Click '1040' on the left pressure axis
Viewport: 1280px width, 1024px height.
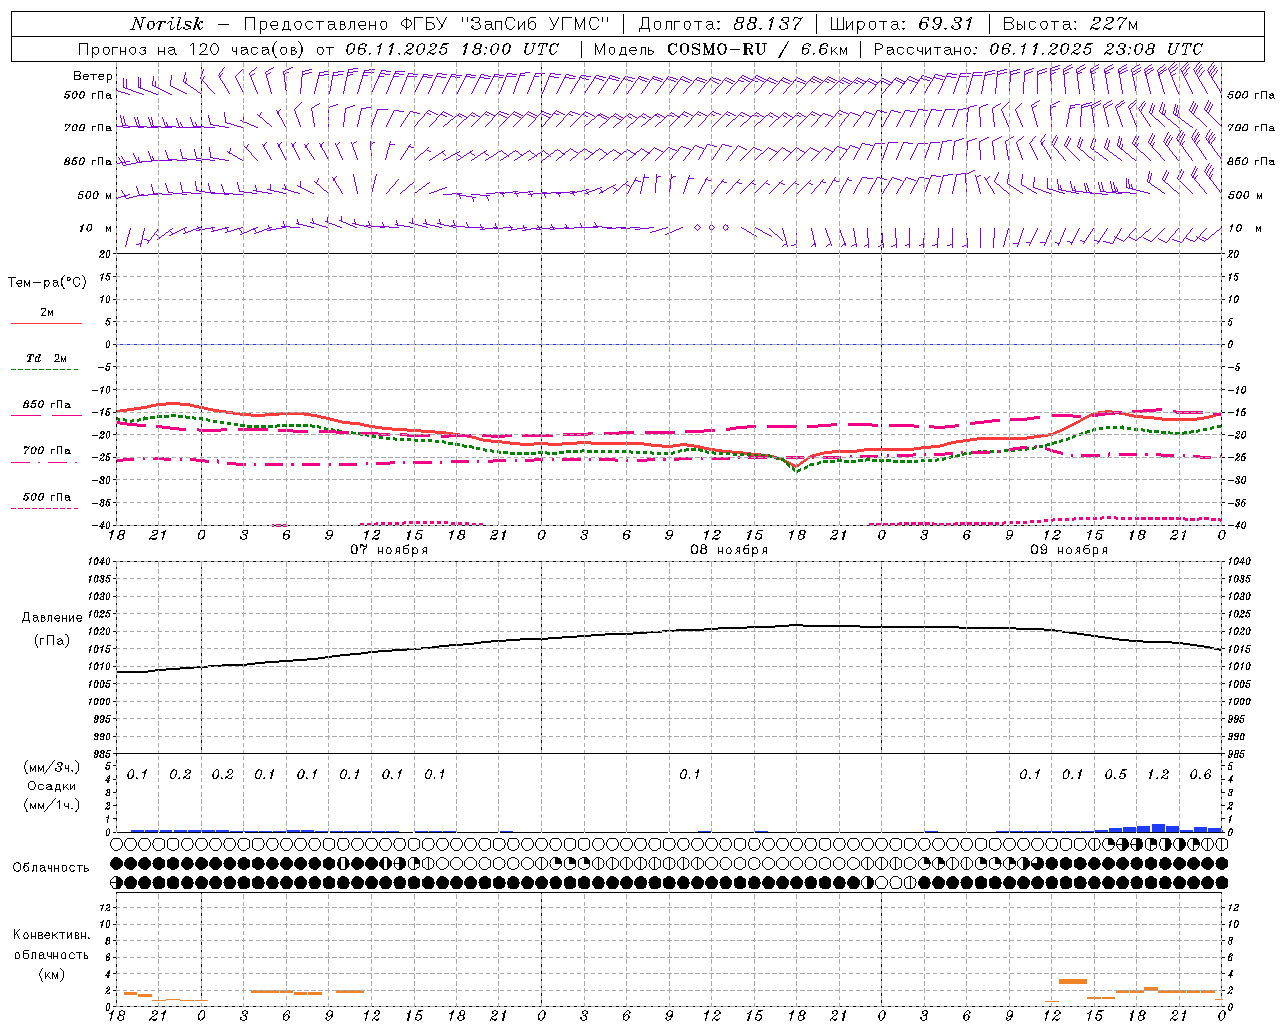coord(97,562)
